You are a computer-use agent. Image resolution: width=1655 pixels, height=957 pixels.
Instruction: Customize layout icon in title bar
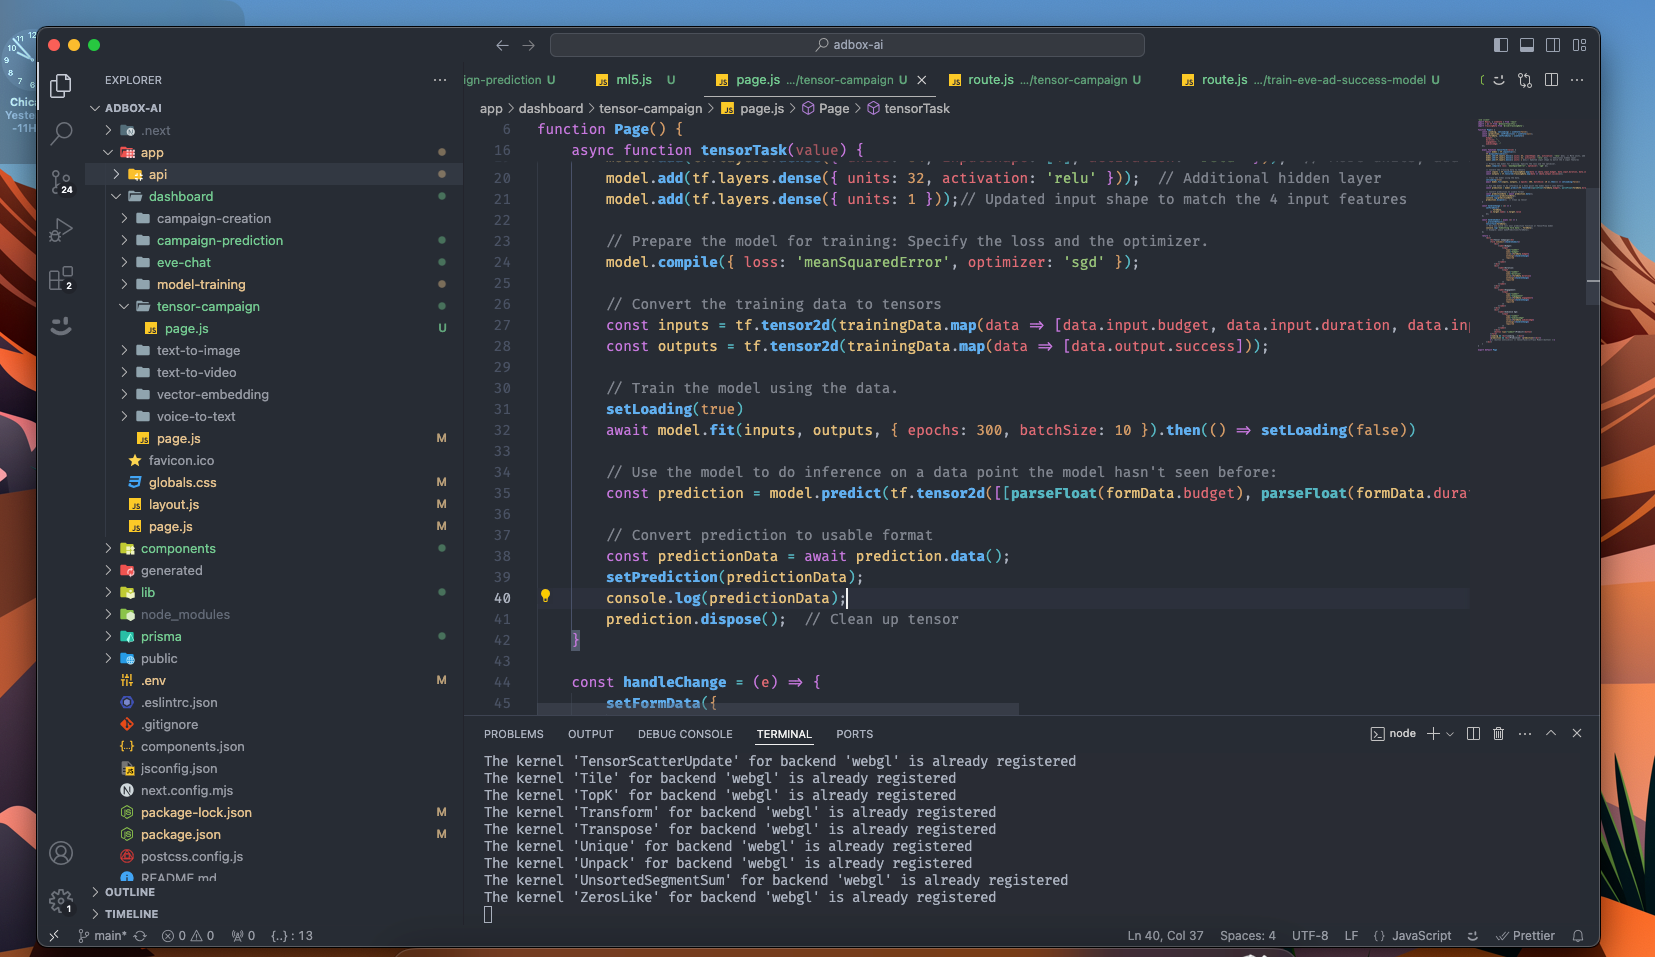coord(1580,45)
